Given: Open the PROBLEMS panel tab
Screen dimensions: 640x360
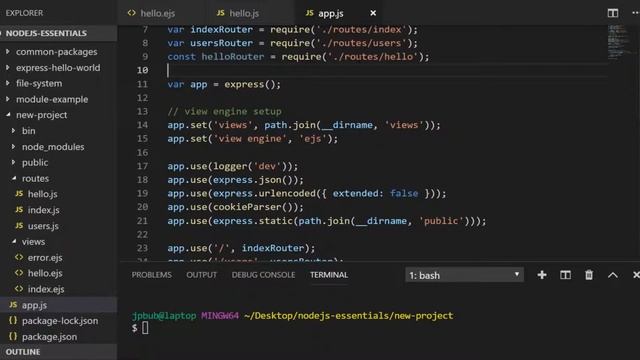Looking at the screenshot, I should point(151,275).
